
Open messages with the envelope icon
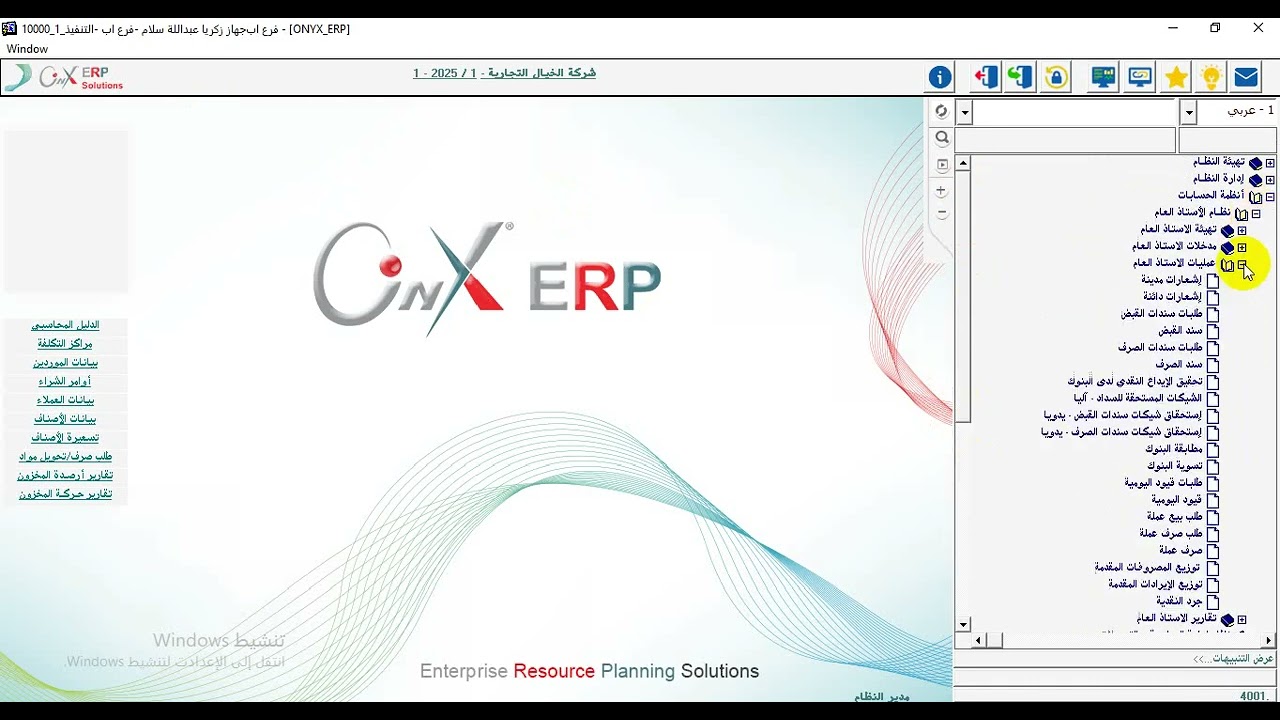[x=1246, y=77]
